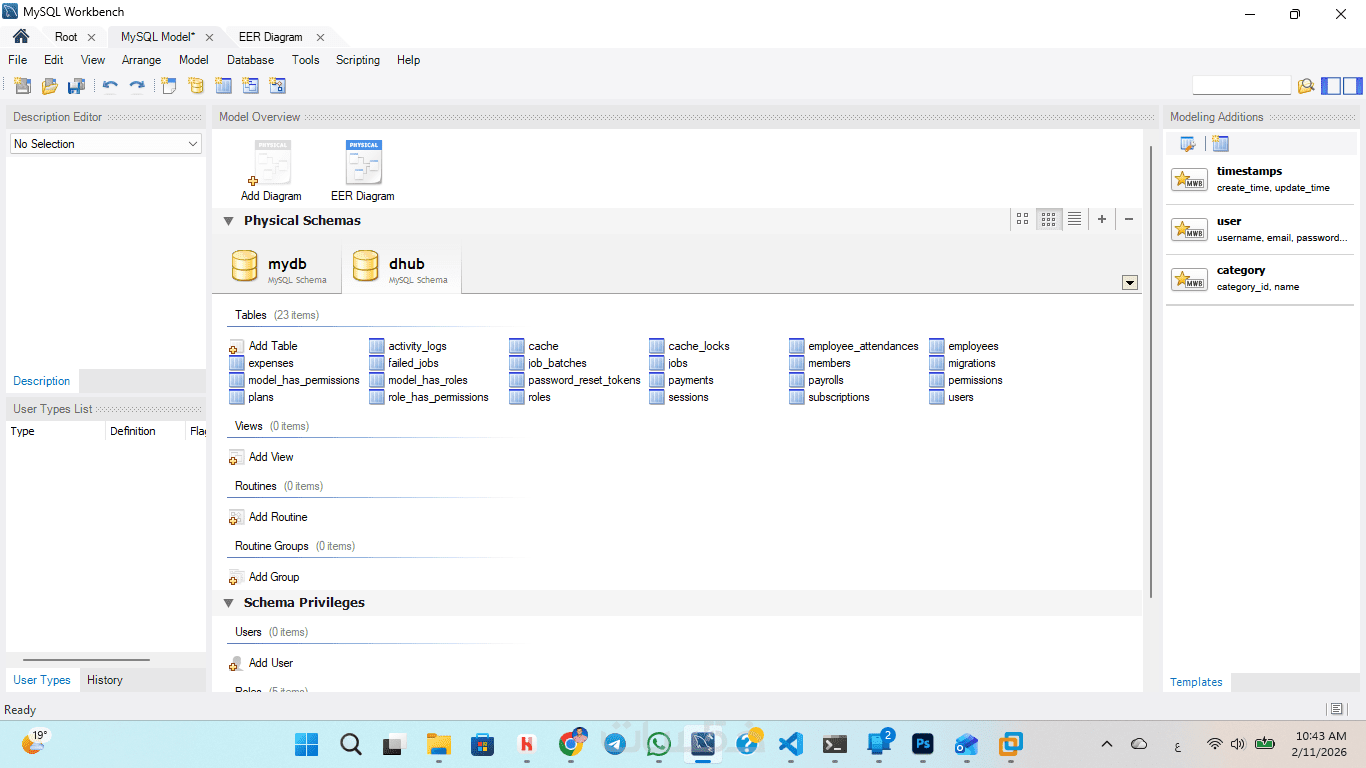Switch to large icons view
Image resolution: width=1366 pixels, height=768 pixels.
tap(1022, 219)
